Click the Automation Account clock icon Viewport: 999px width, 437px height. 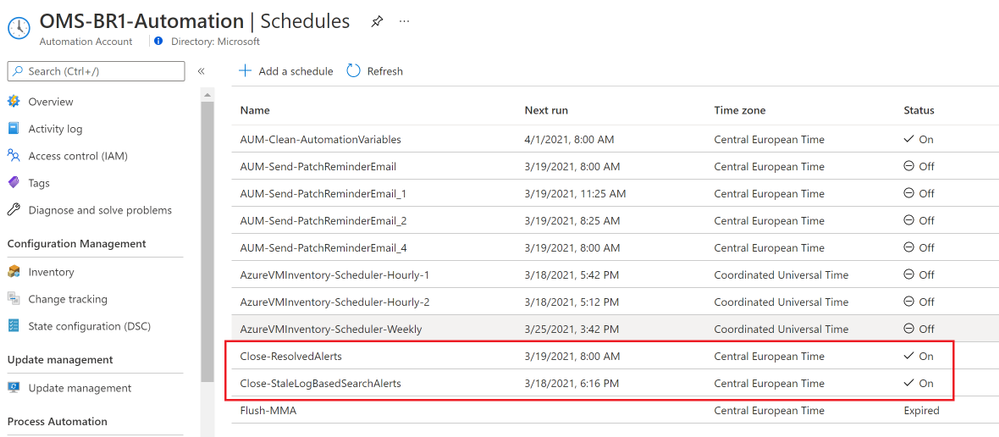coord(19,29)
